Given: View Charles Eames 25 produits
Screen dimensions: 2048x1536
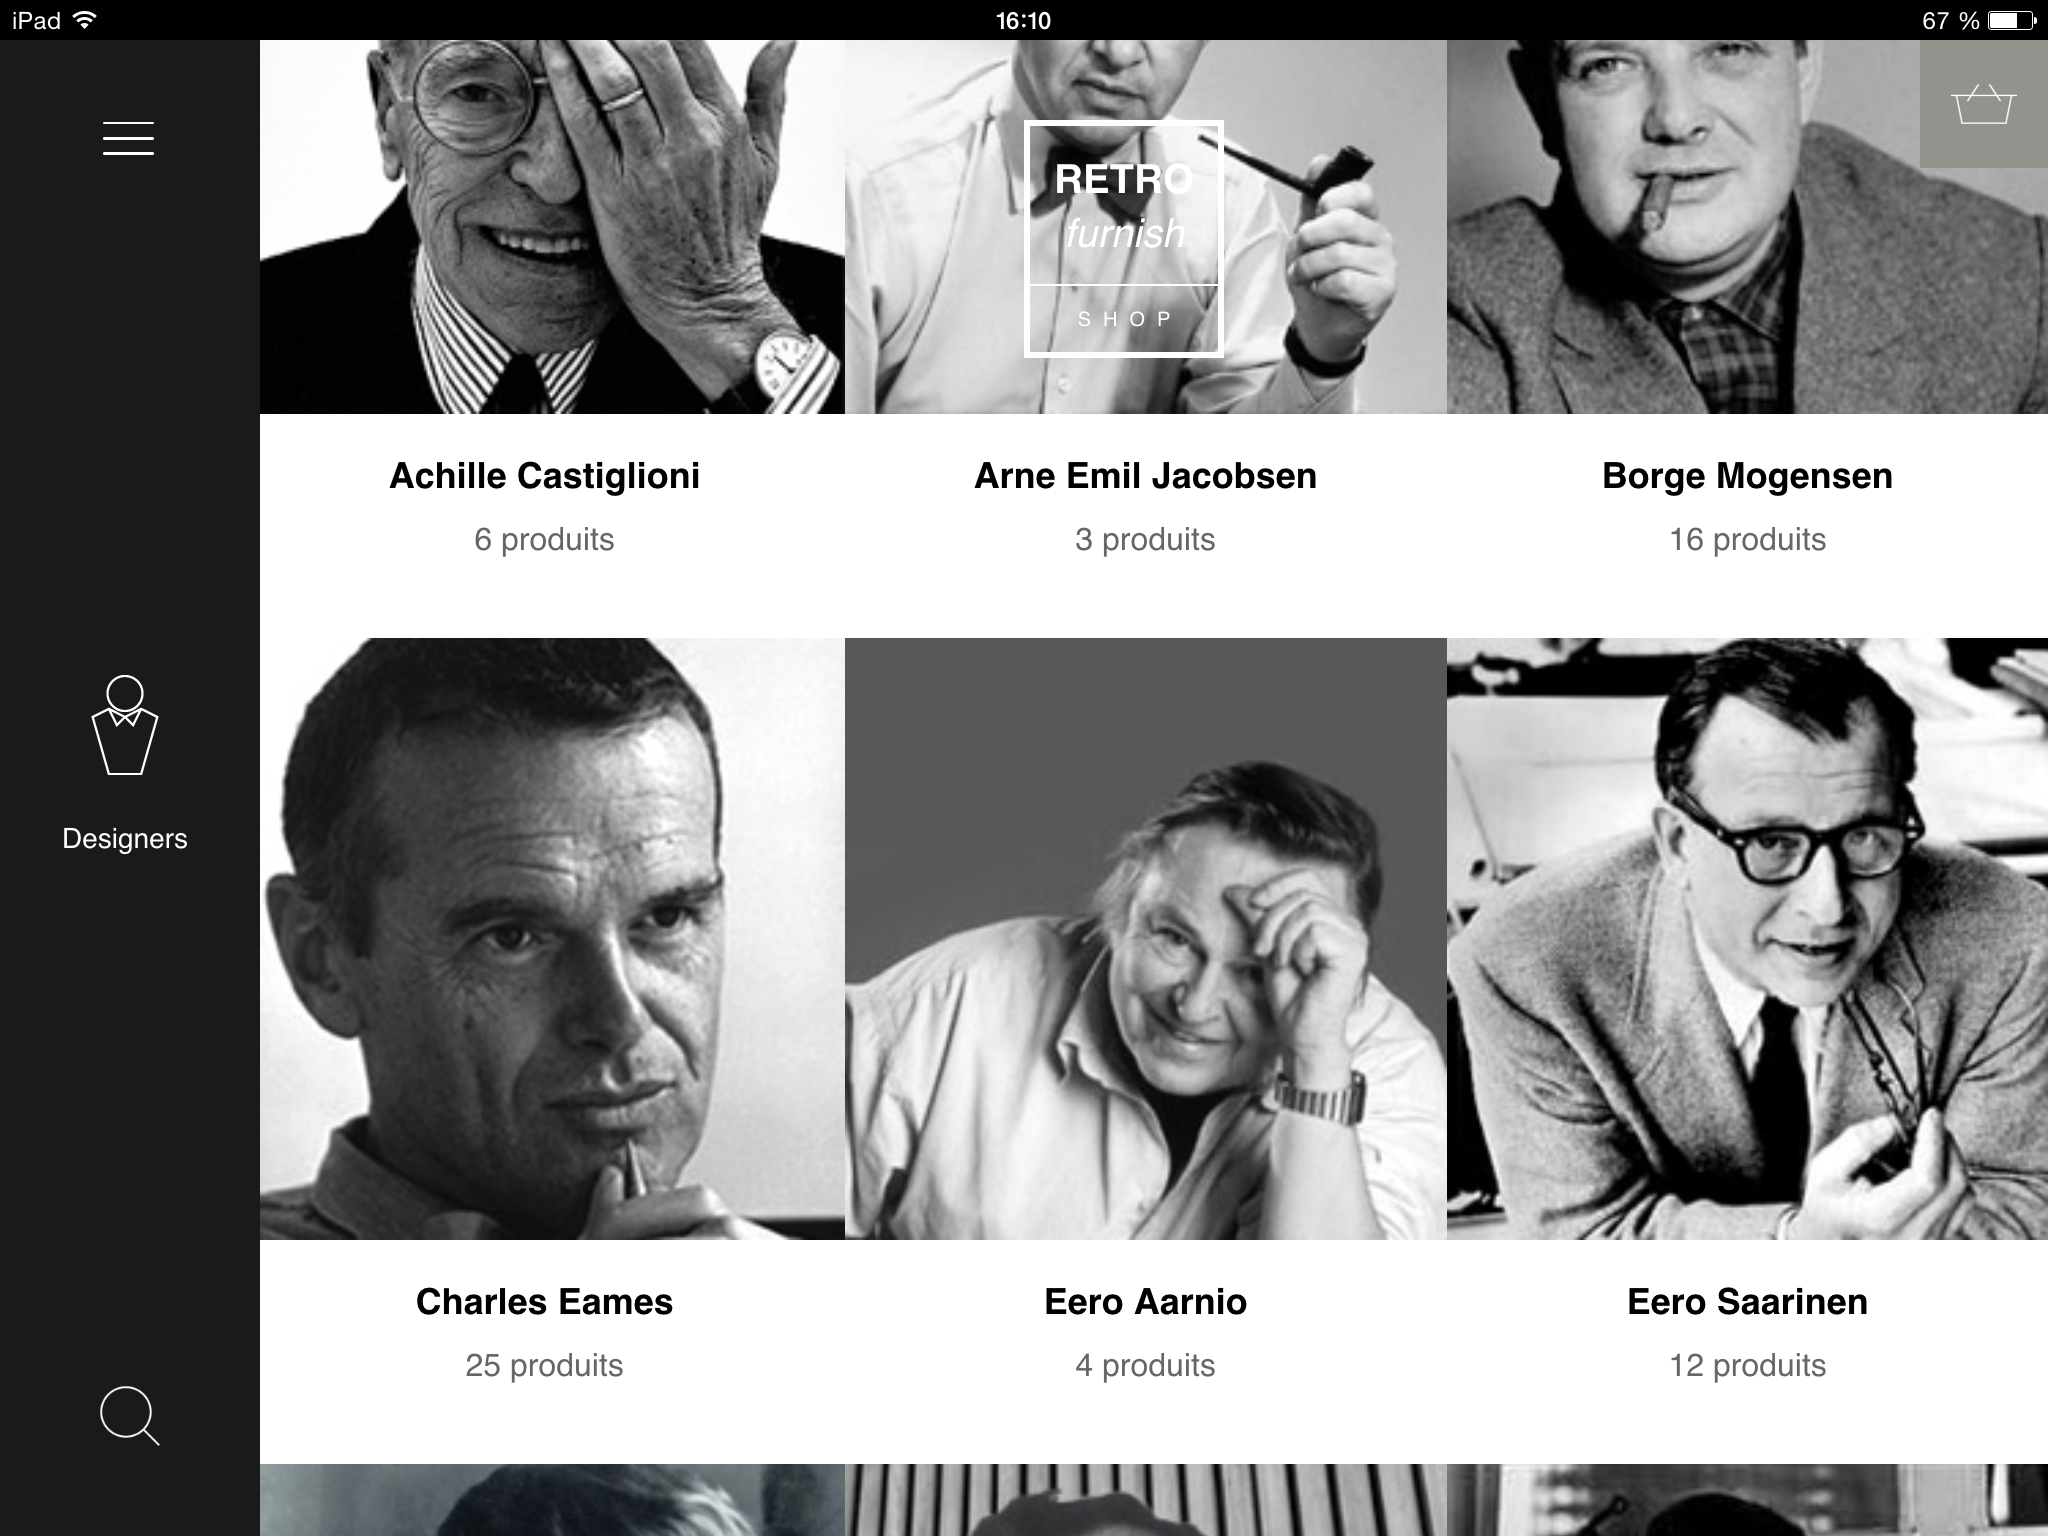Looking at the screenshot, I should tap(544, 1366).
